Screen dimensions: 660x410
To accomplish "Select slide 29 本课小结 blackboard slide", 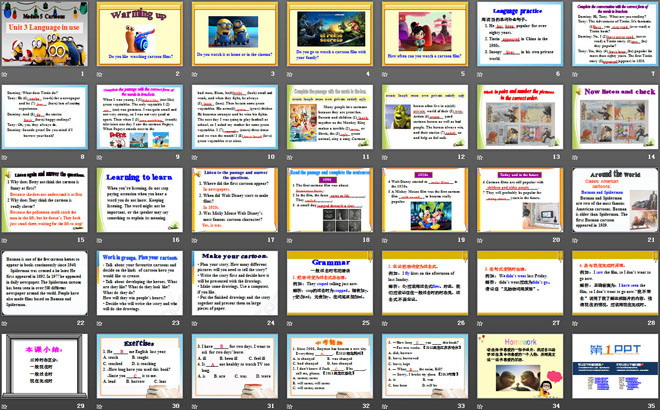I will (x=45, y=366).
